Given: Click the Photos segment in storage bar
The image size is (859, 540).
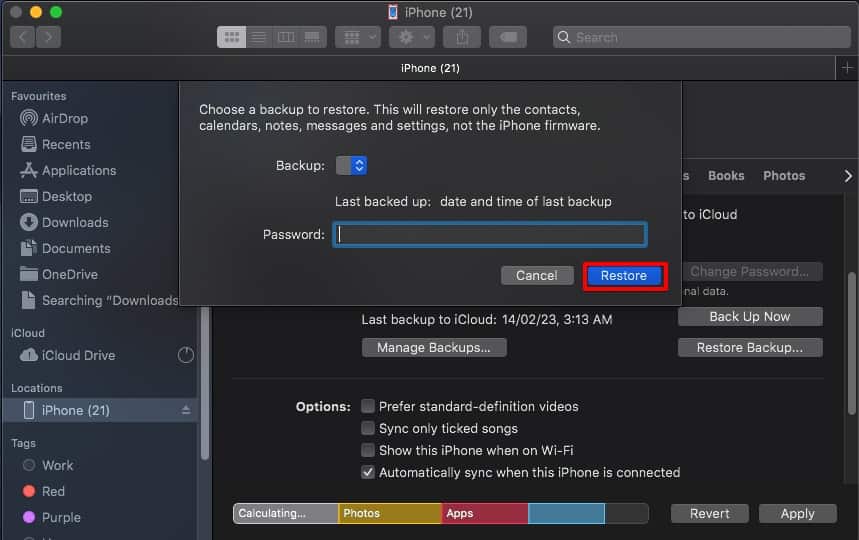Looking at the screenshot, I should 389,513.
